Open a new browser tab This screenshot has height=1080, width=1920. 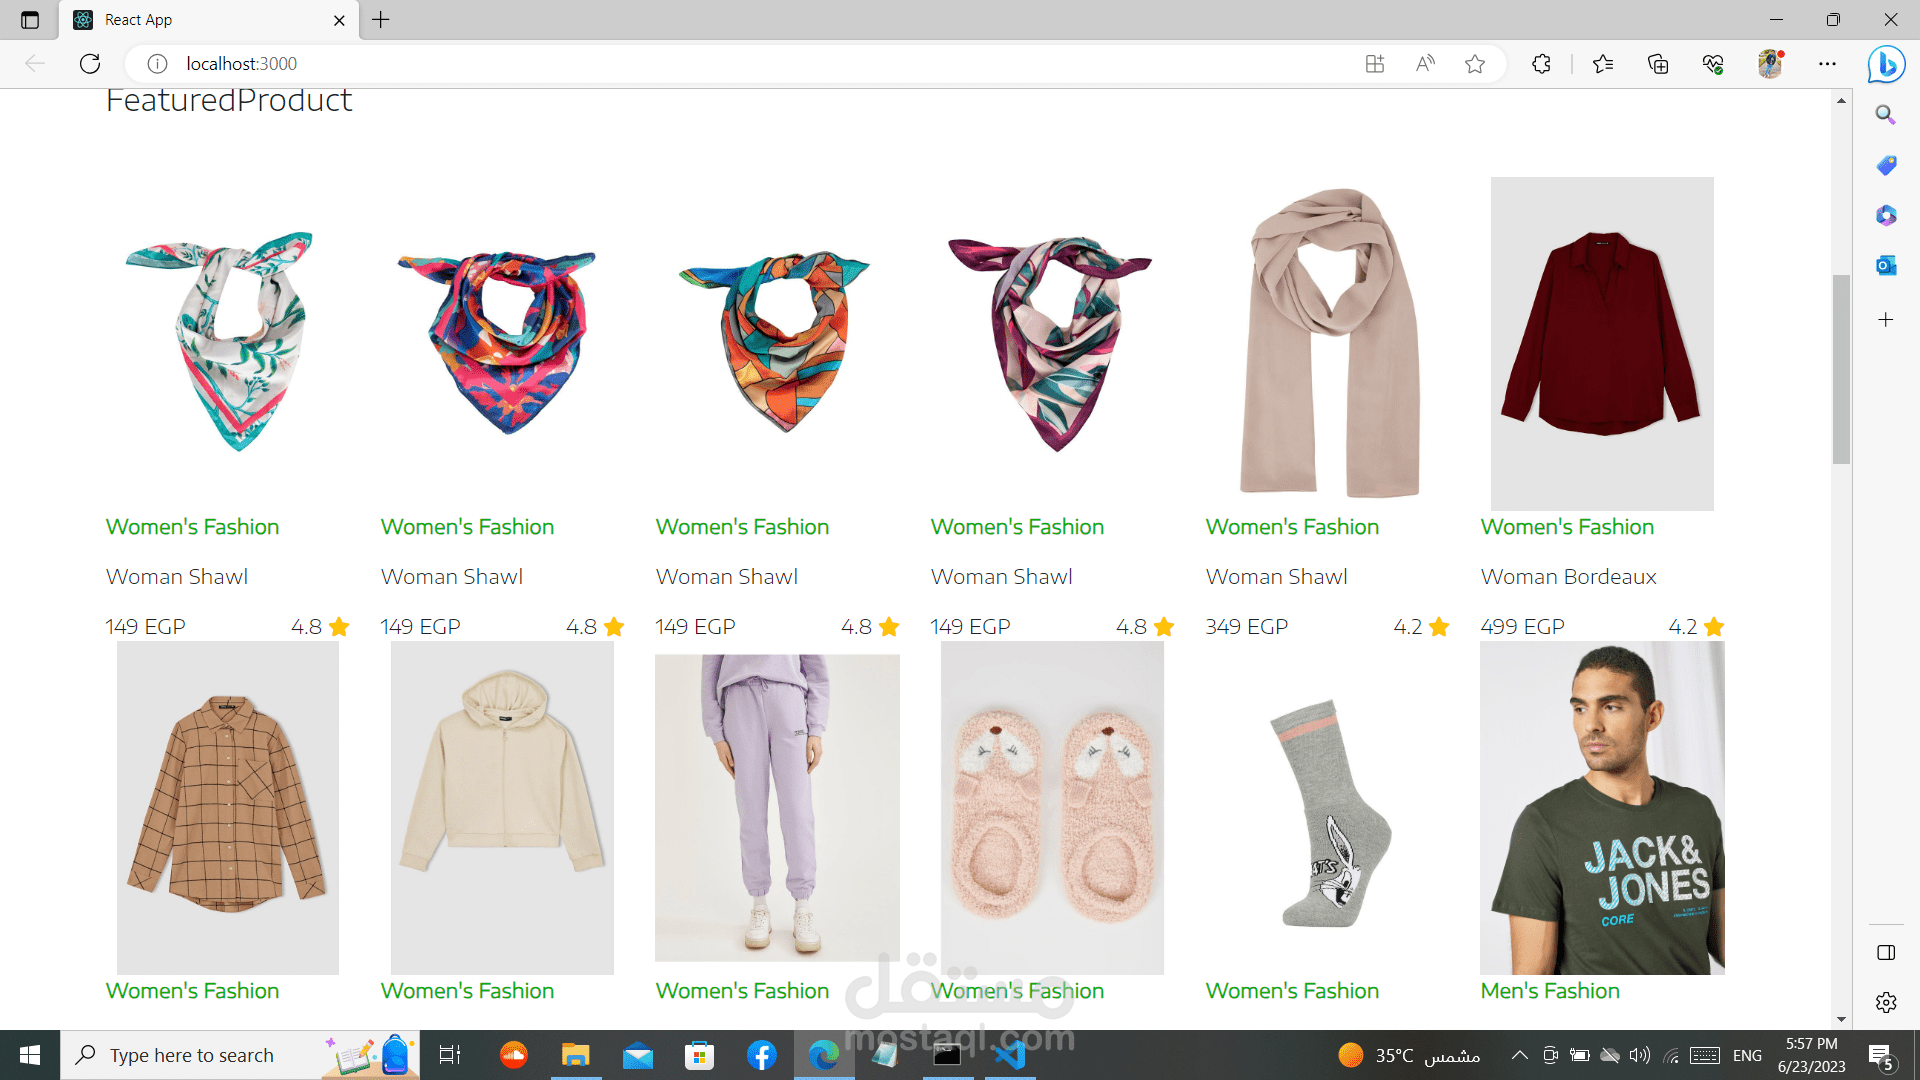tap(381, 20)
